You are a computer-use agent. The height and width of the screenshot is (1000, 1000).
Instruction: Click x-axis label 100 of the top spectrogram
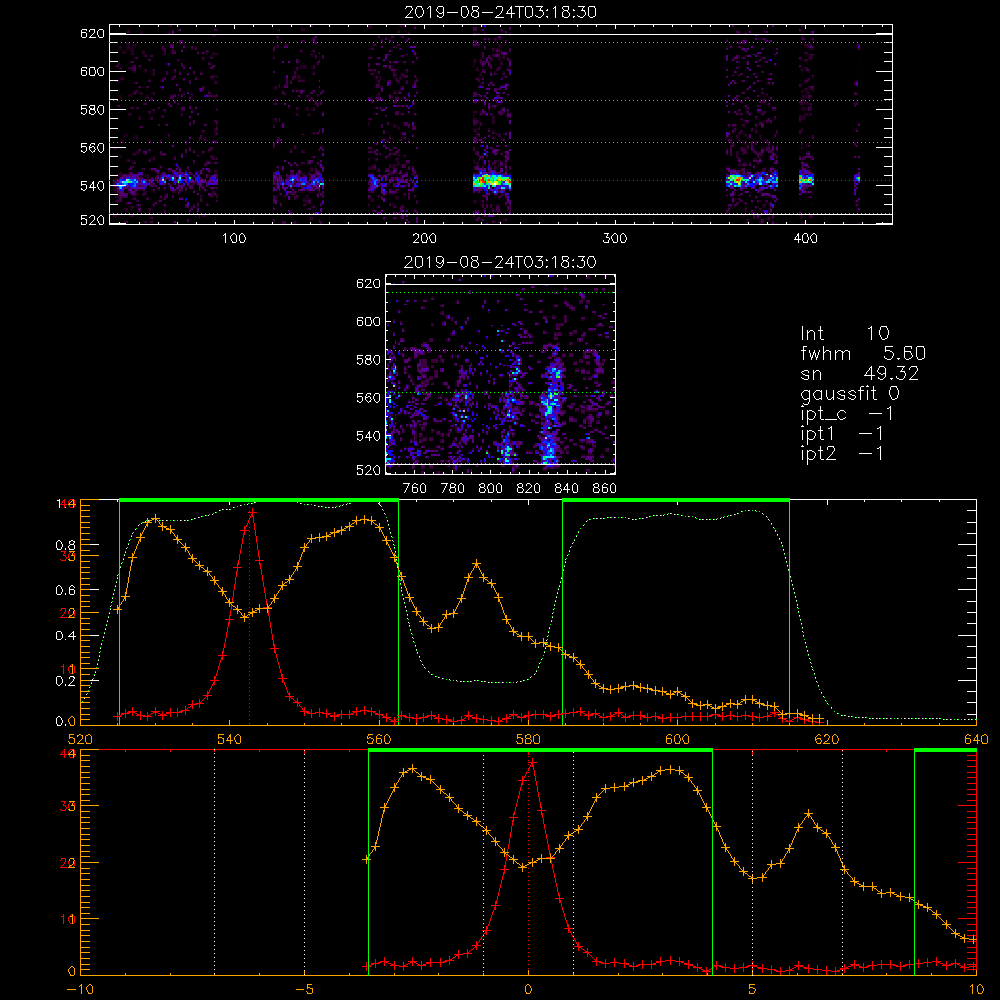click(234, 239)
